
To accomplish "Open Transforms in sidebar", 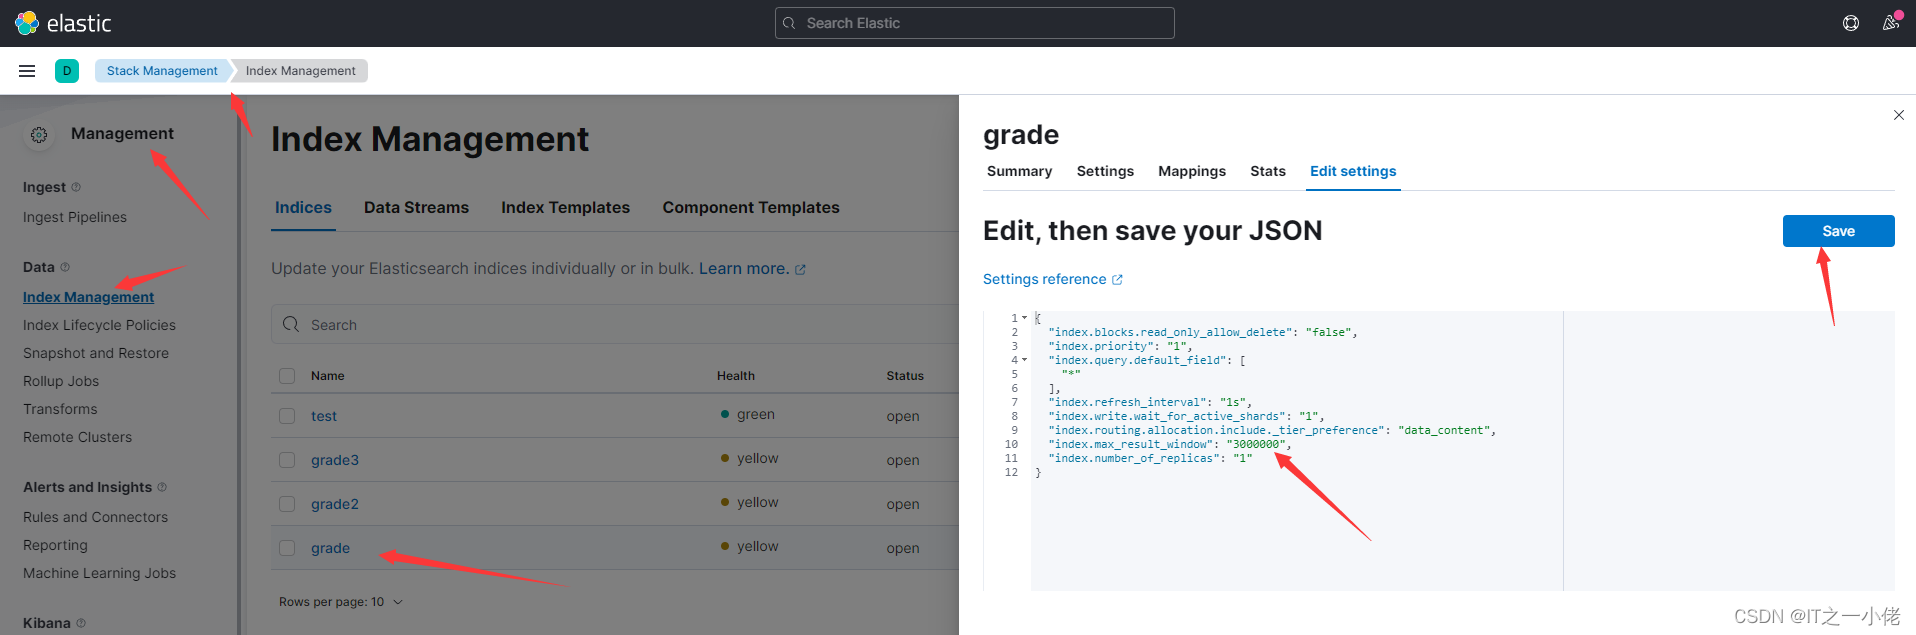I will (60, 409).
